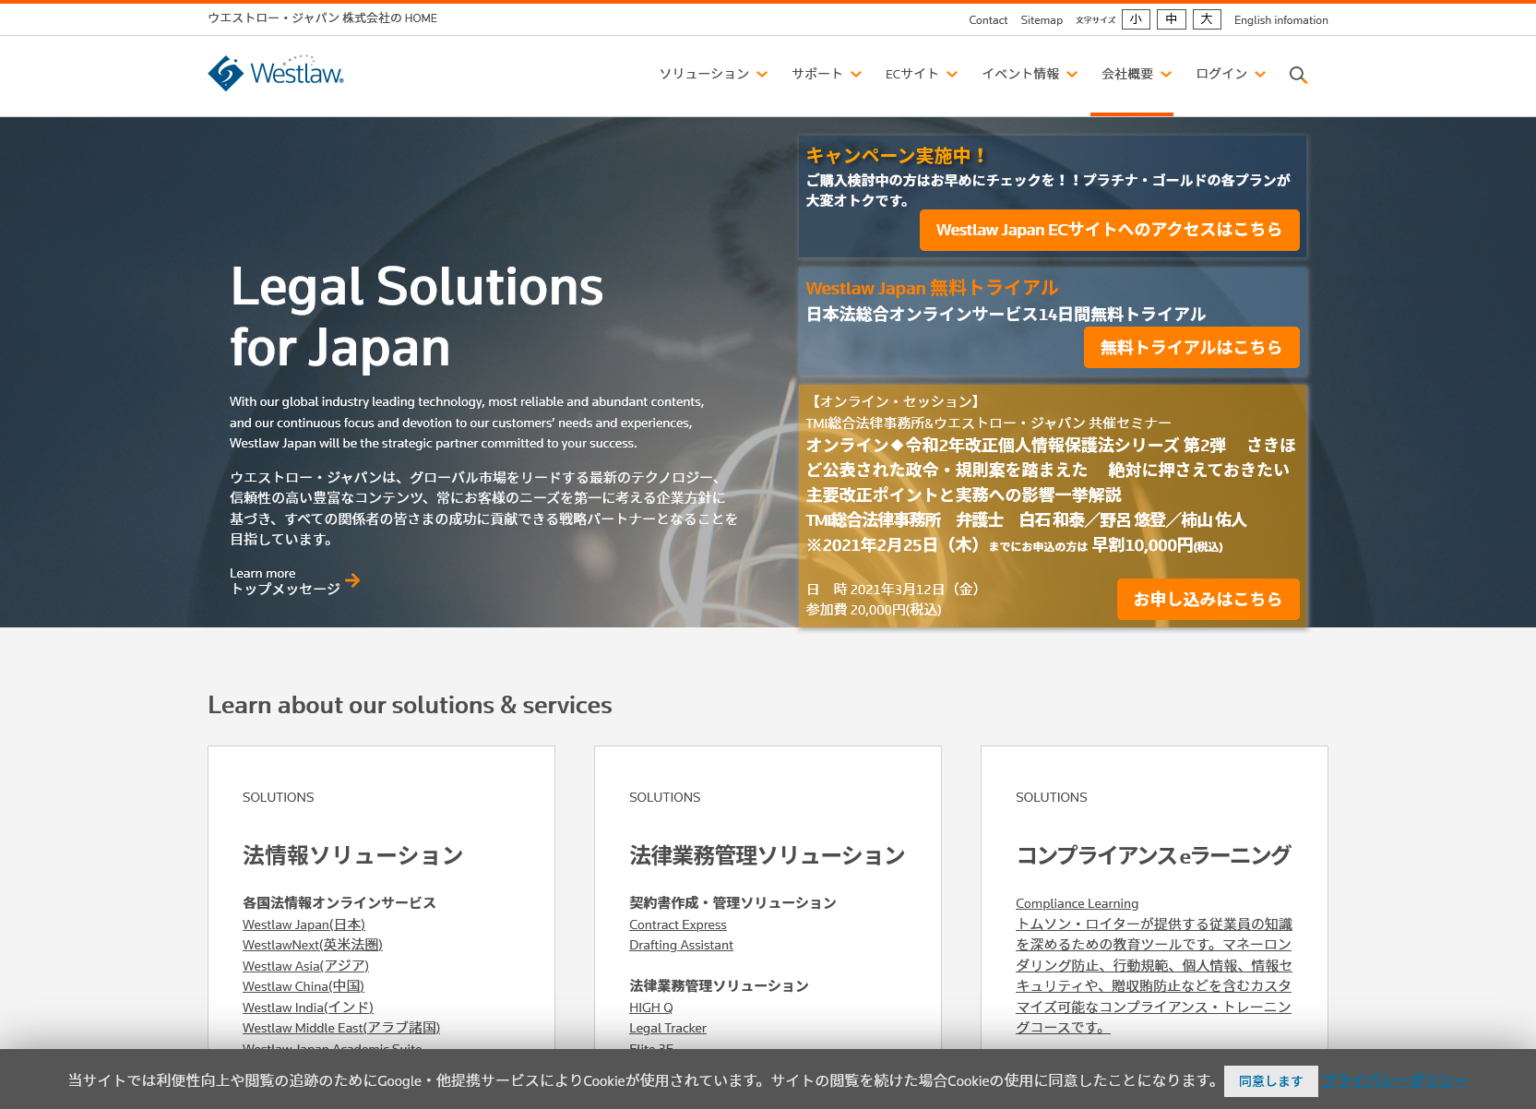The height and width of the screenshot is (1109, 1536).
Task: Click the arrow beside トップメッセージ Learn more
Action: click(352, 580)
